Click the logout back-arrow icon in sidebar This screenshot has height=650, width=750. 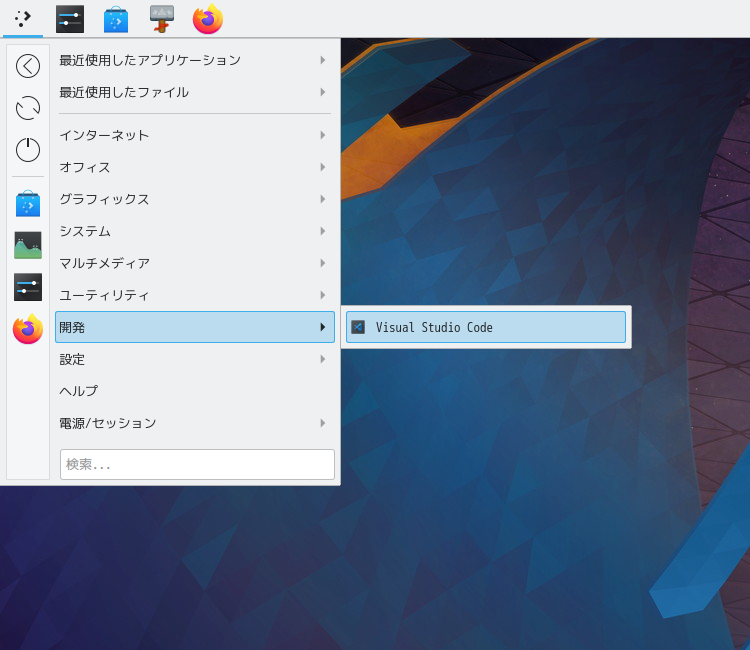pos(28,66)
